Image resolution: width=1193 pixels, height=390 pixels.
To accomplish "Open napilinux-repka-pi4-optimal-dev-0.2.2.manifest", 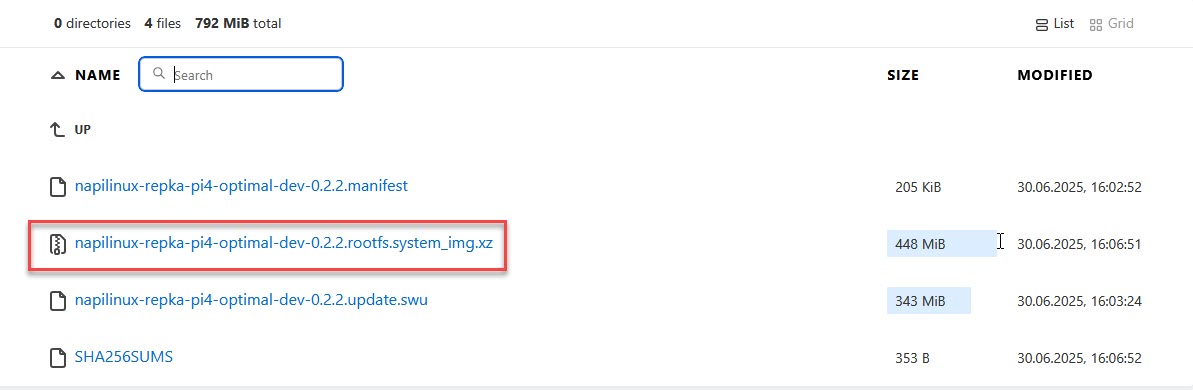I will pyautogui.click(x=241, y=186).
